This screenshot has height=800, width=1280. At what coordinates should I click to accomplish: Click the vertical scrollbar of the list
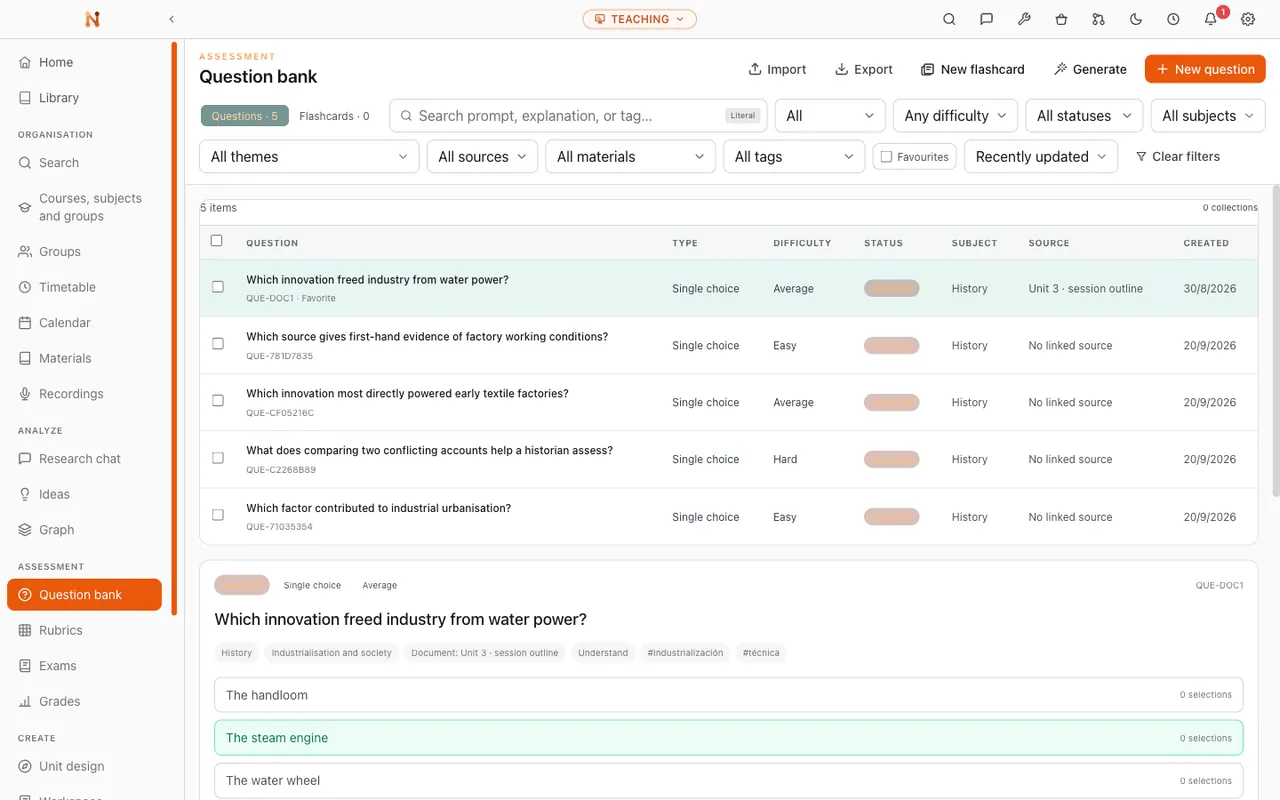click(x=1275, y=340)
